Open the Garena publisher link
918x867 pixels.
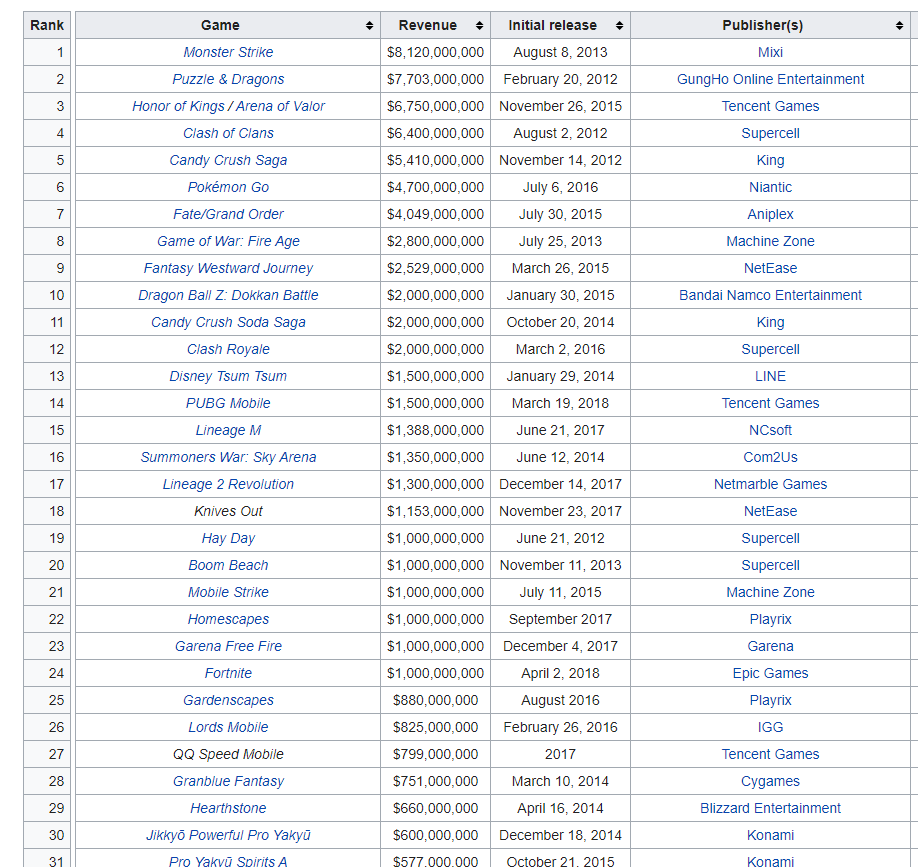(x=770, y=645)
